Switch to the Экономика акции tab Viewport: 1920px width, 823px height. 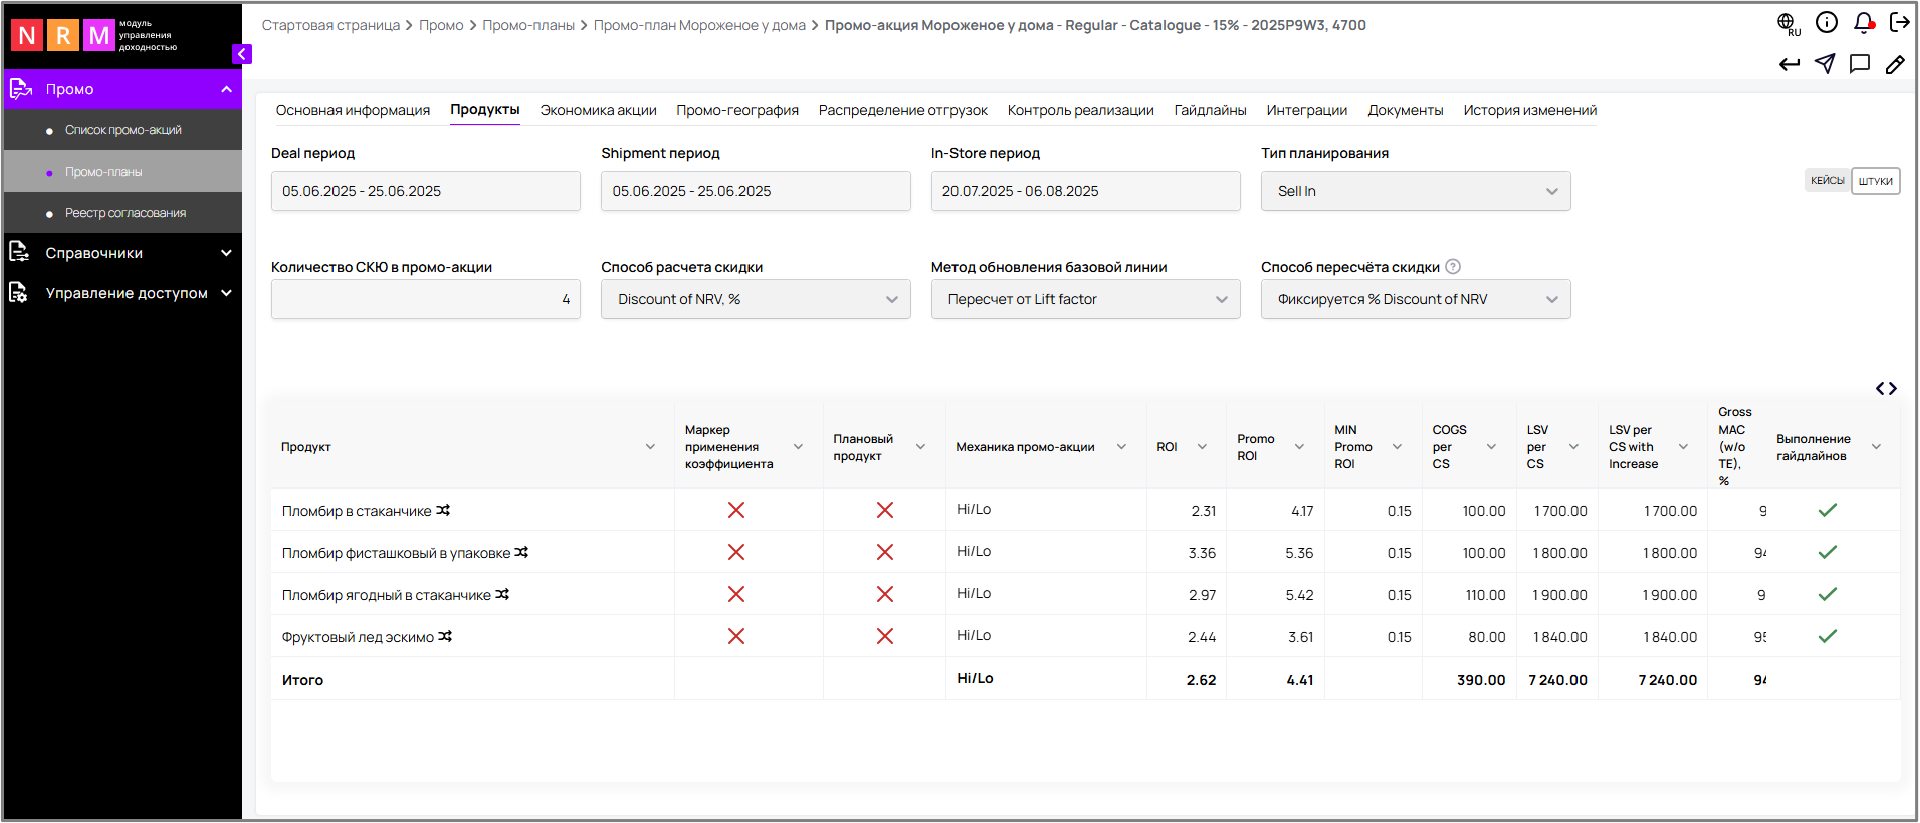point(598,110)
